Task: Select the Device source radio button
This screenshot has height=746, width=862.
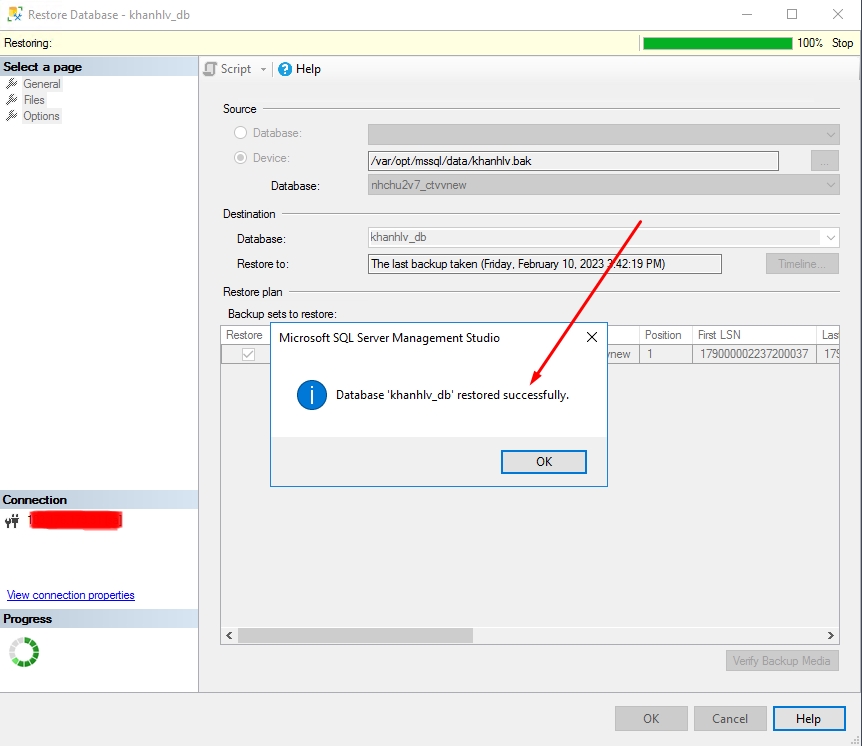Action: 240,158
